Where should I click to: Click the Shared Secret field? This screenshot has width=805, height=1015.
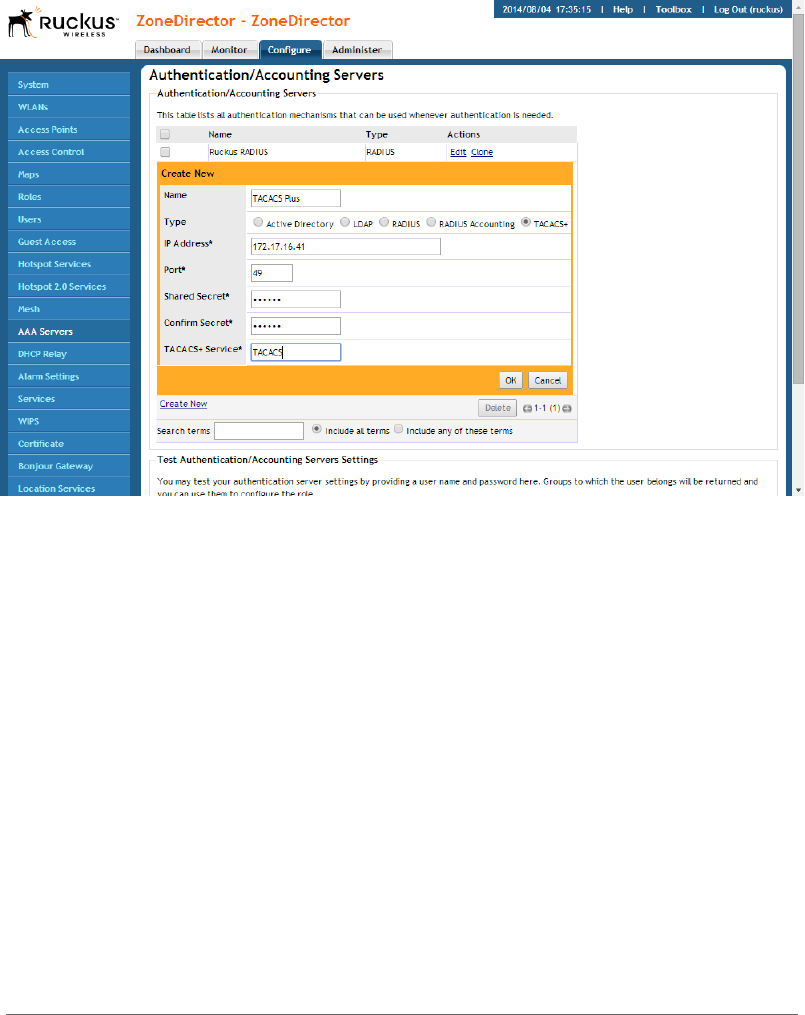pos(296,299)
